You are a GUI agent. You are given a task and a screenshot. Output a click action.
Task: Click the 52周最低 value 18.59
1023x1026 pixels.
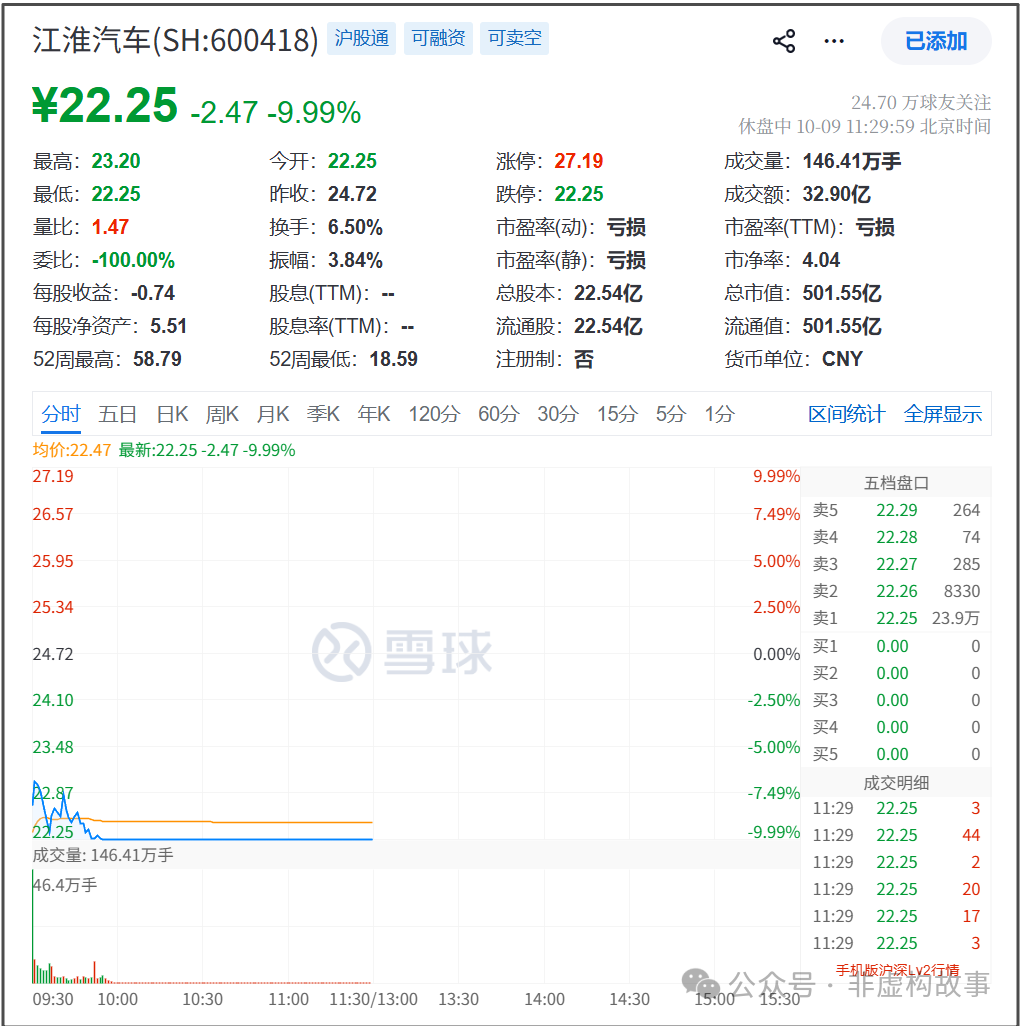pyautogui.click(x=393, y=359)
